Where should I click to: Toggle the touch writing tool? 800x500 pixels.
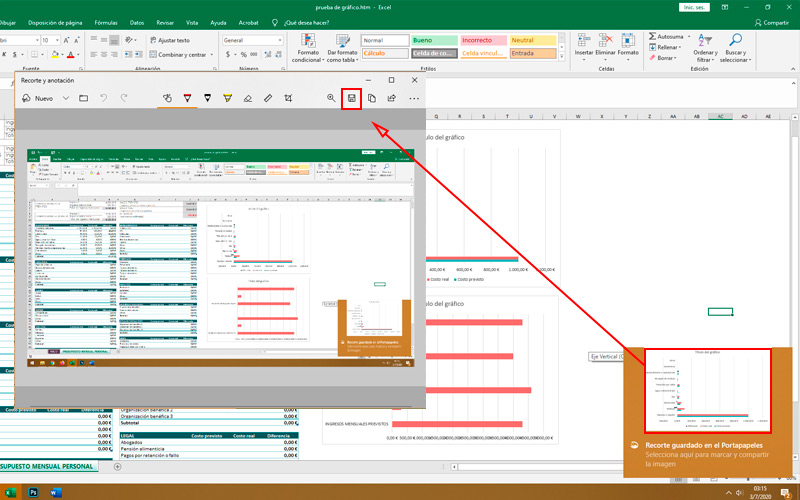click(167, 98)
